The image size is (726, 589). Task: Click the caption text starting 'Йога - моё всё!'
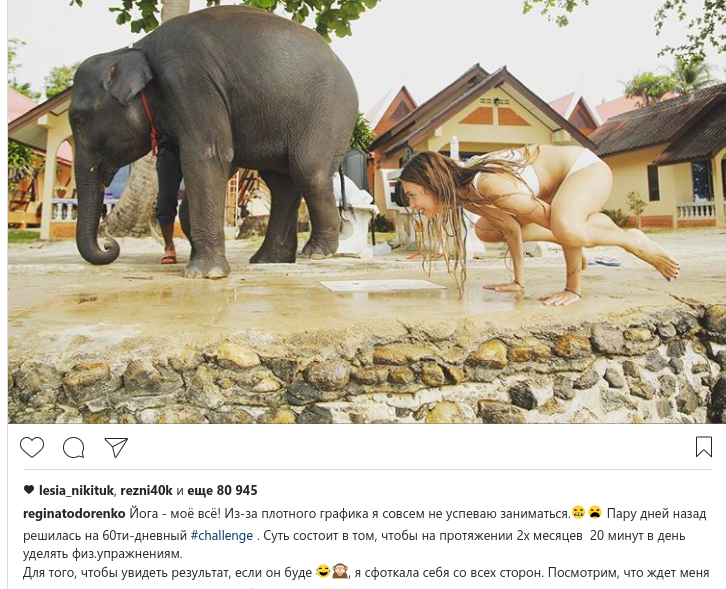pos(350,514)
